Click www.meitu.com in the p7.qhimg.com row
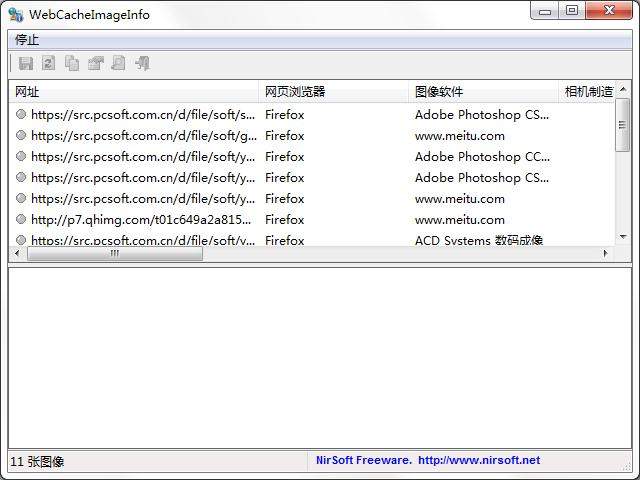 (460, 220)
